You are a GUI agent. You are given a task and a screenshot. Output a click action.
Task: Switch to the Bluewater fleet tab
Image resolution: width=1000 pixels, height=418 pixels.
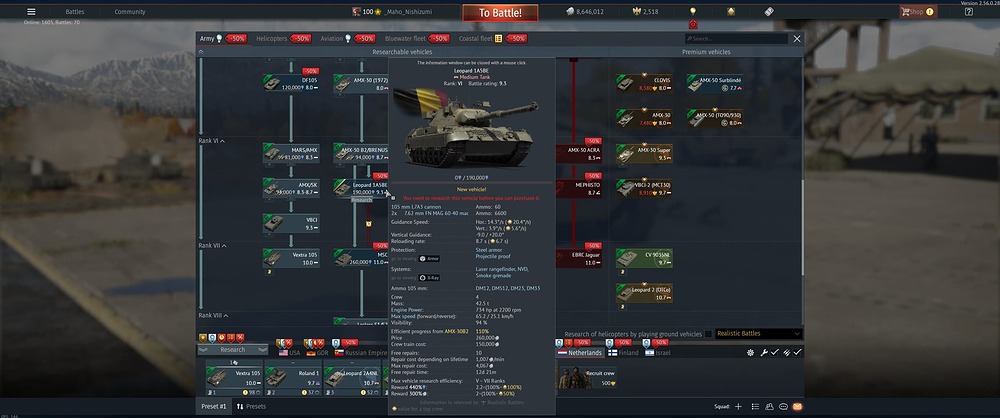405,38
